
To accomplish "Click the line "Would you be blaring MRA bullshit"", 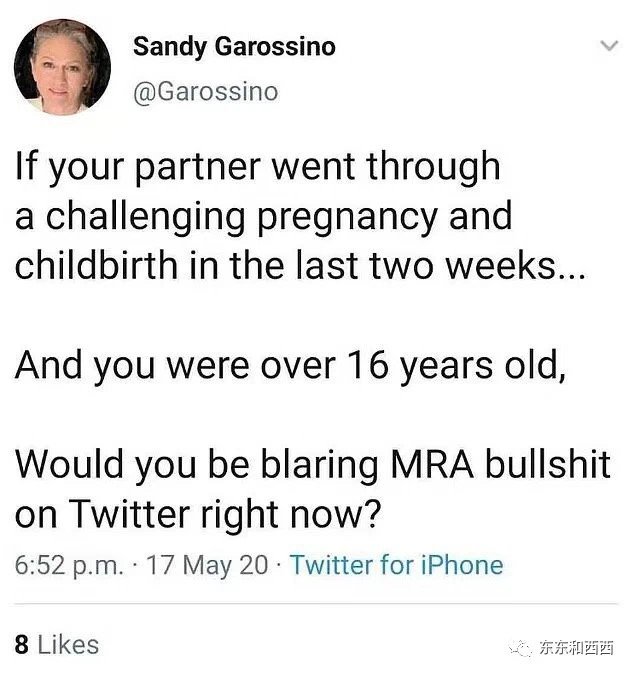I will point(312,465).
